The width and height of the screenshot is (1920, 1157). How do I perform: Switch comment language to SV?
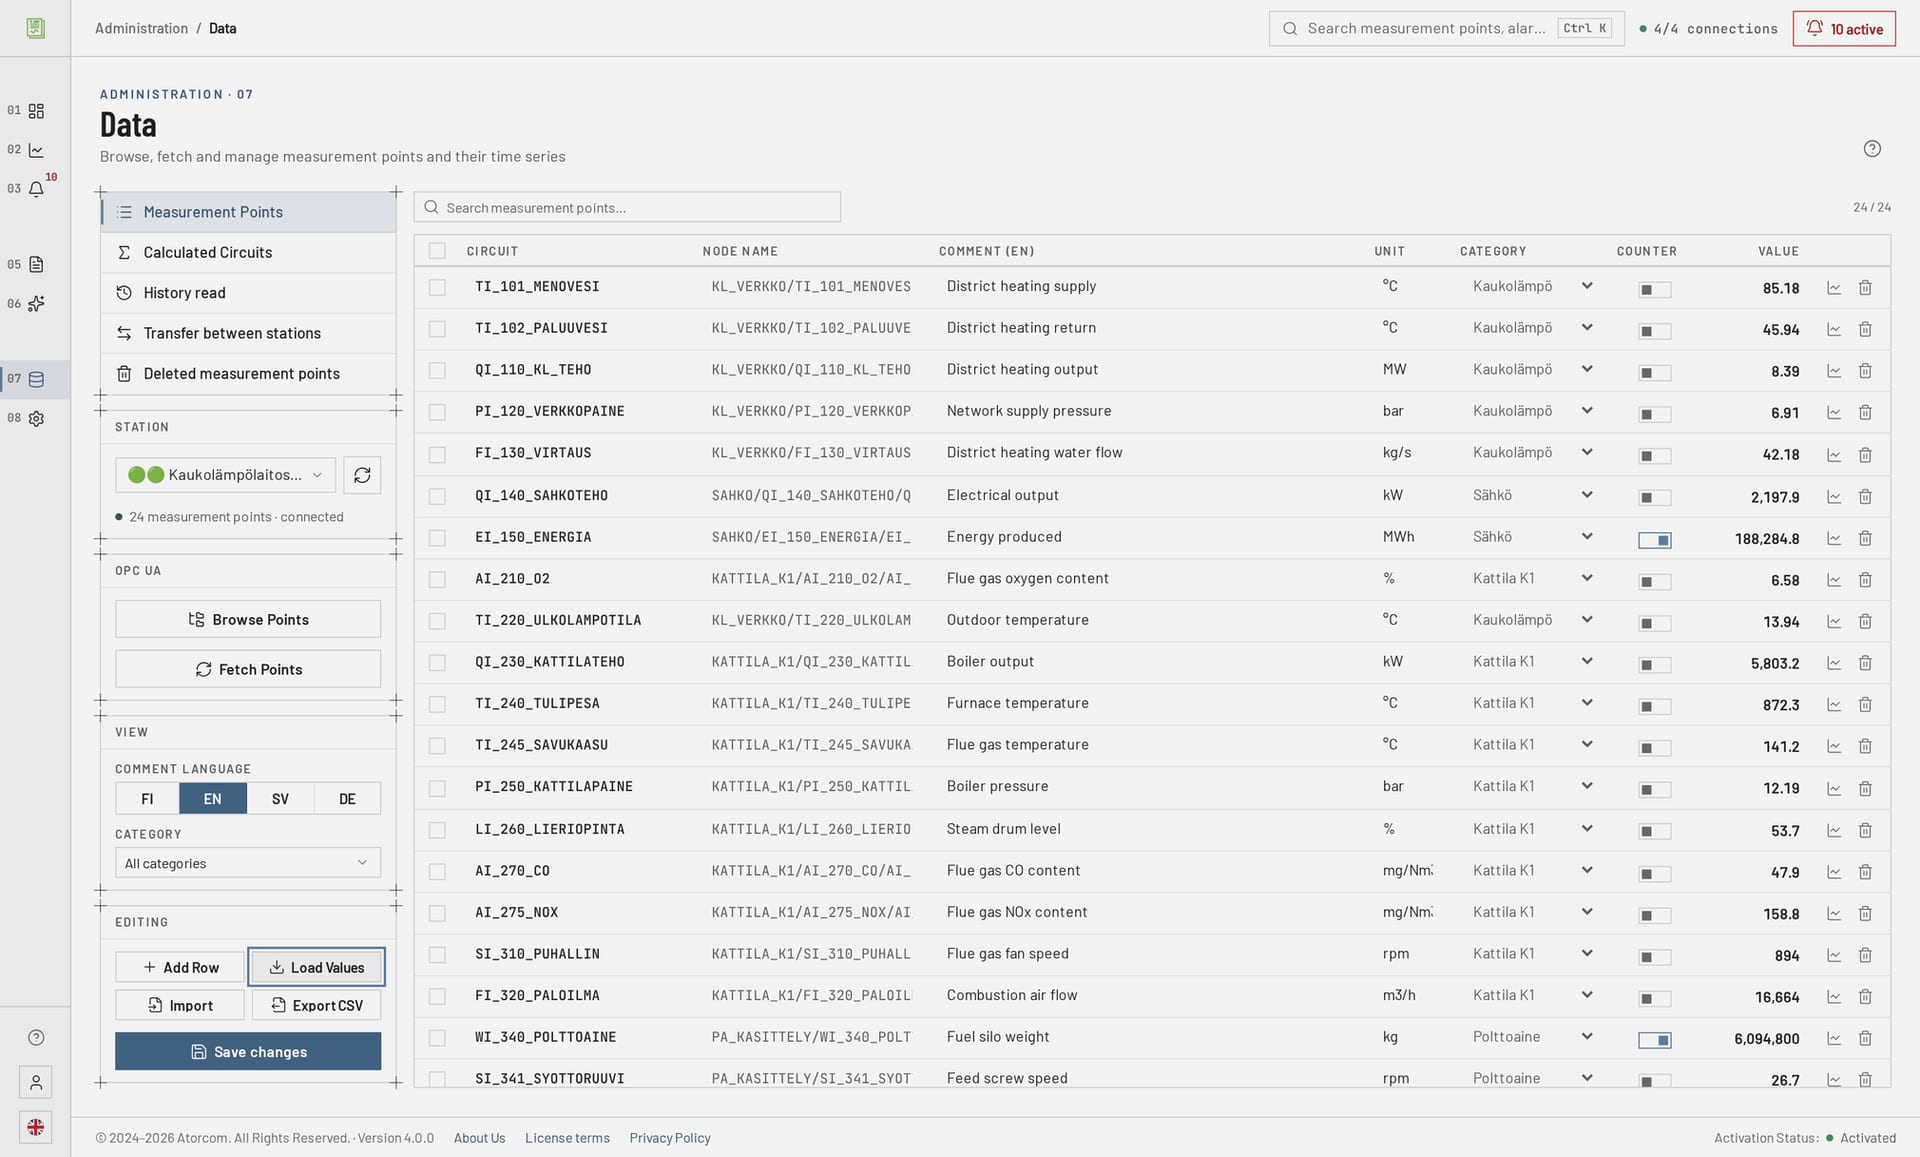click(x=280, y=799)
